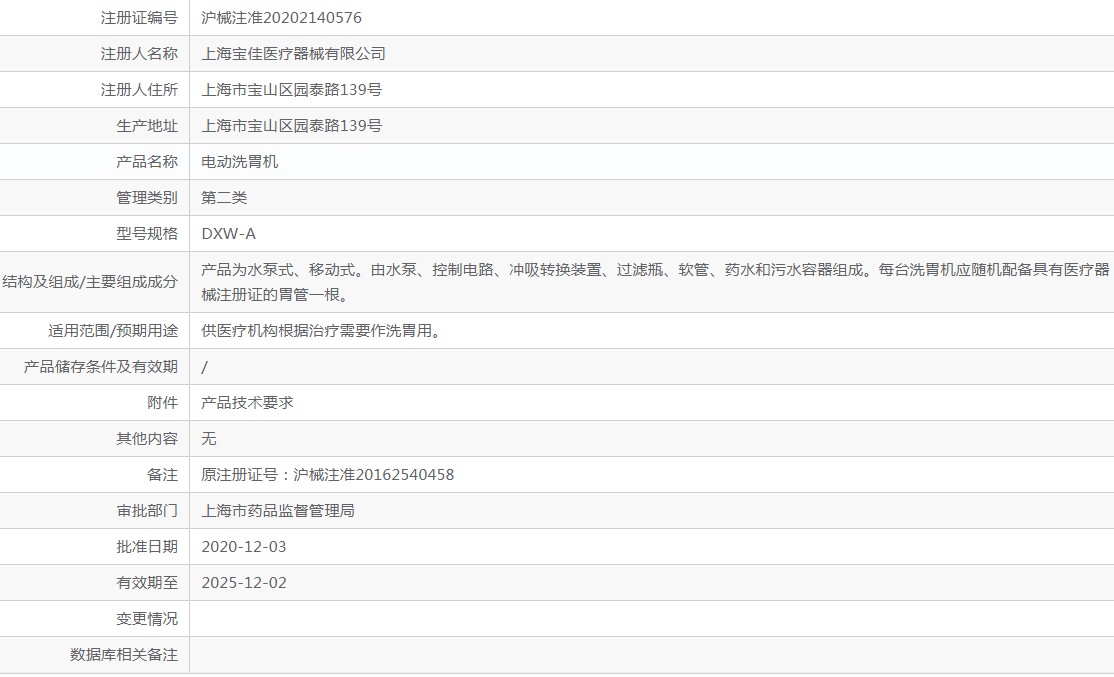Click the 生产地址 address value
This screenshot has height=677, width=1114.
pyautogui.click(x=291, y=126)
